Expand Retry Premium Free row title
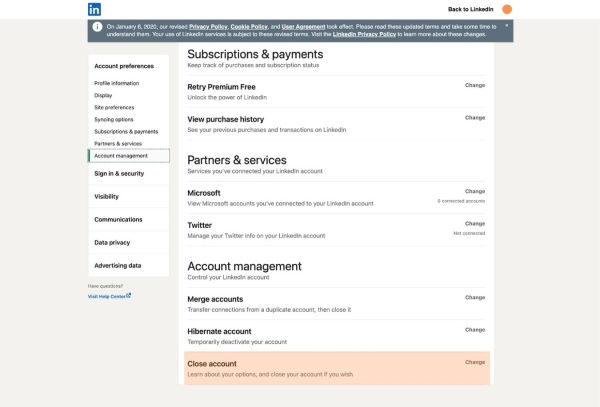The height and width of the screenshot is (407, 600). pos(221,87)
